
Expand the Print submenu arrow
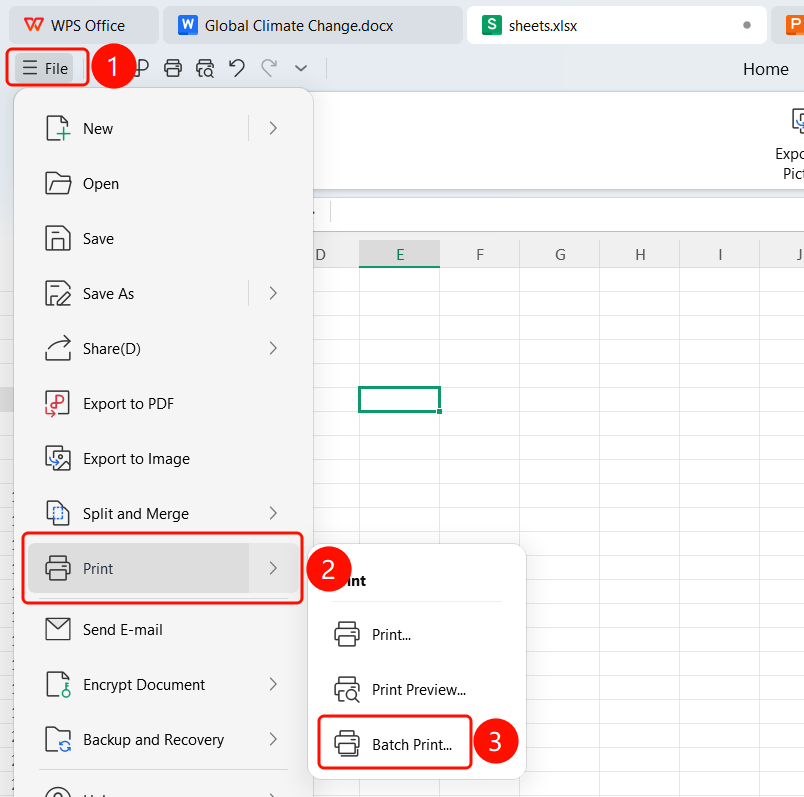tap(273, 568)
